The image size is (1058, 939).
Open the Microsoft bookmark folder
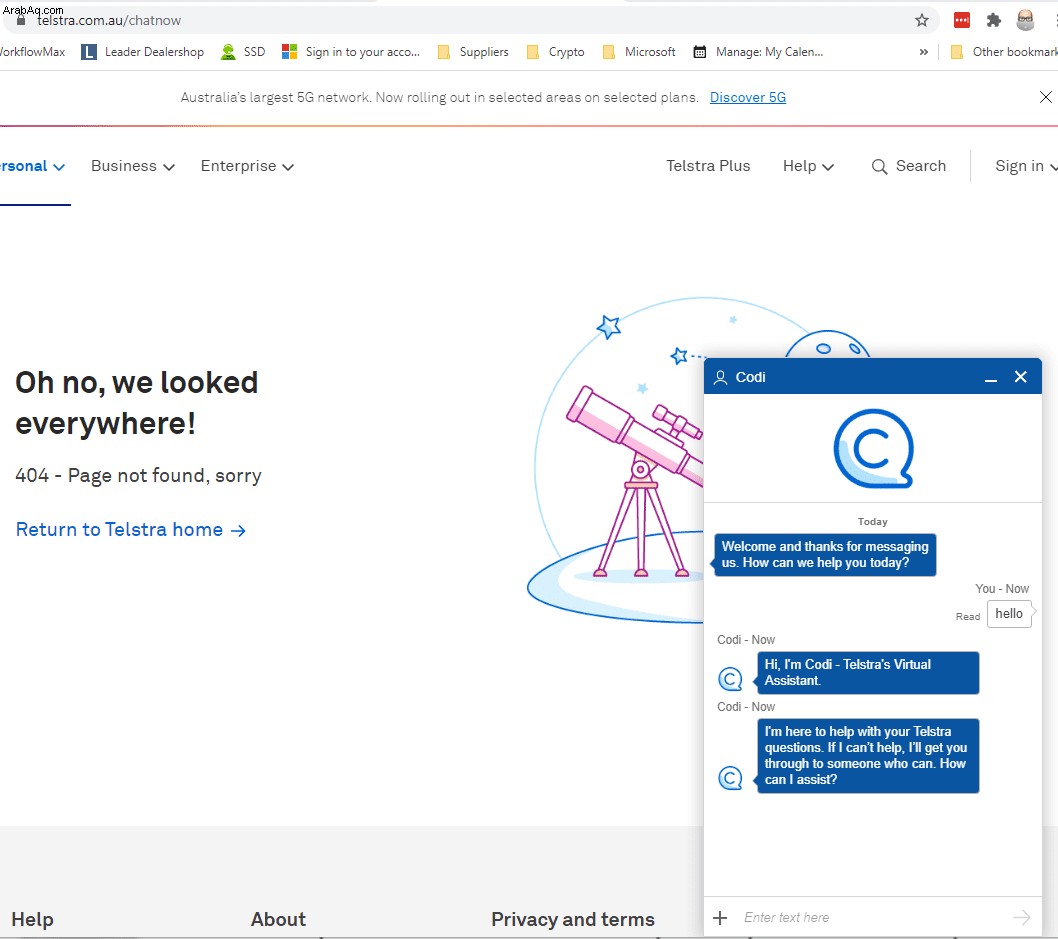tap(638, 52)
